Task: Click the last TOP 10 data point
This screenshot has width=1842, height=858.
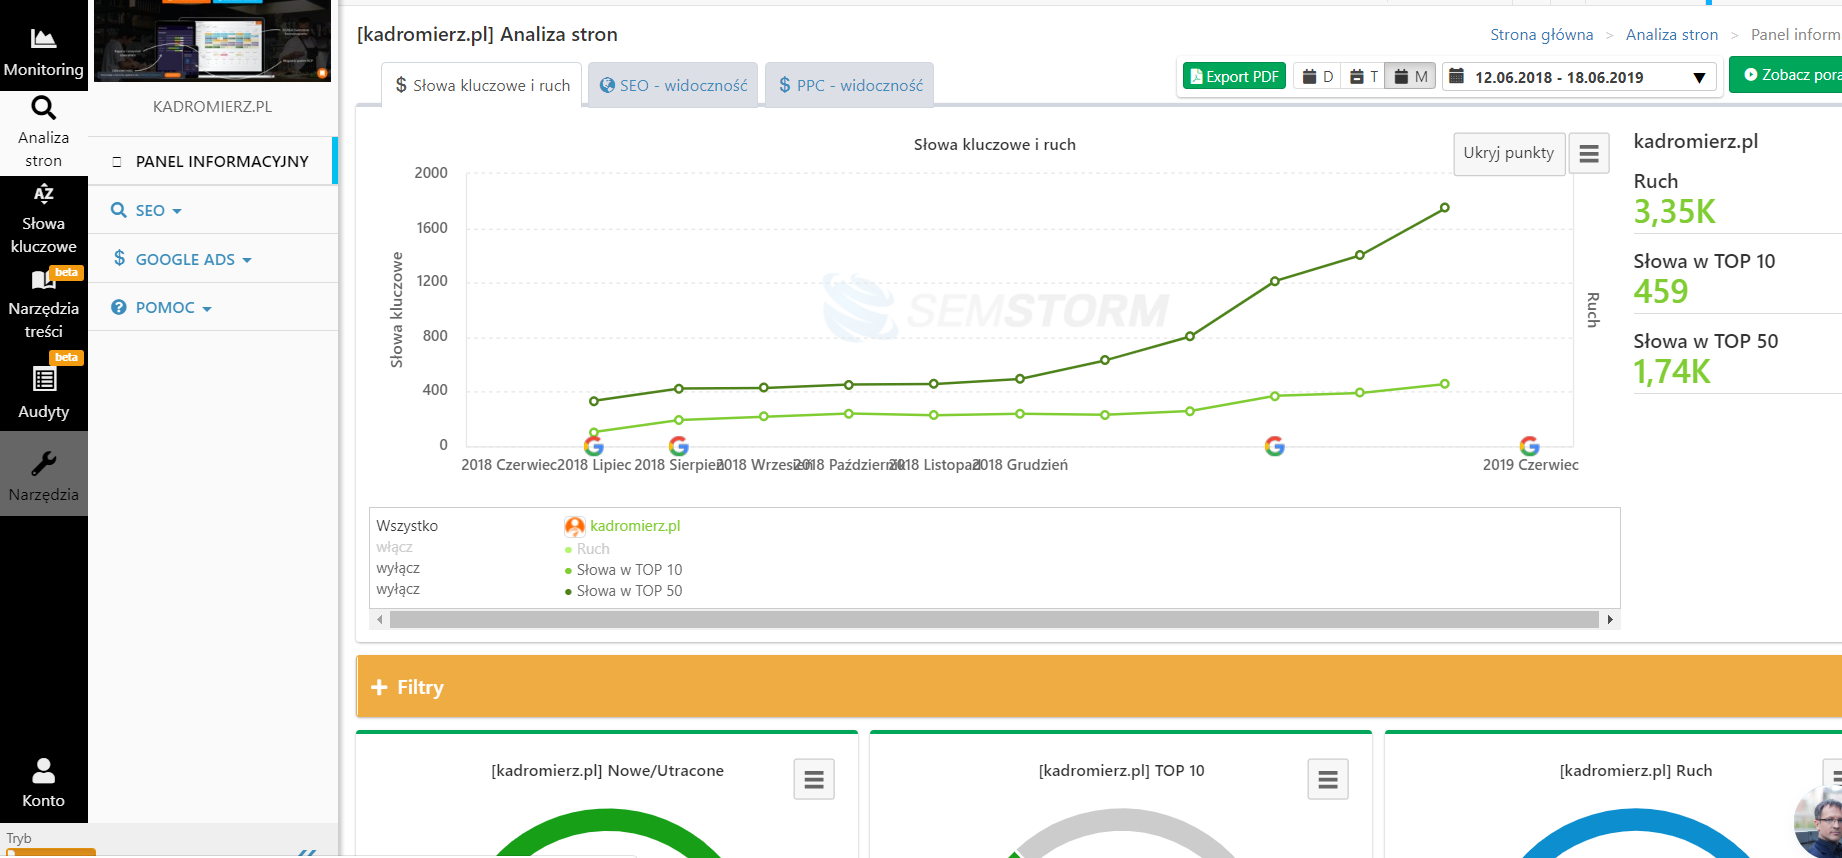Action: 1444,384
